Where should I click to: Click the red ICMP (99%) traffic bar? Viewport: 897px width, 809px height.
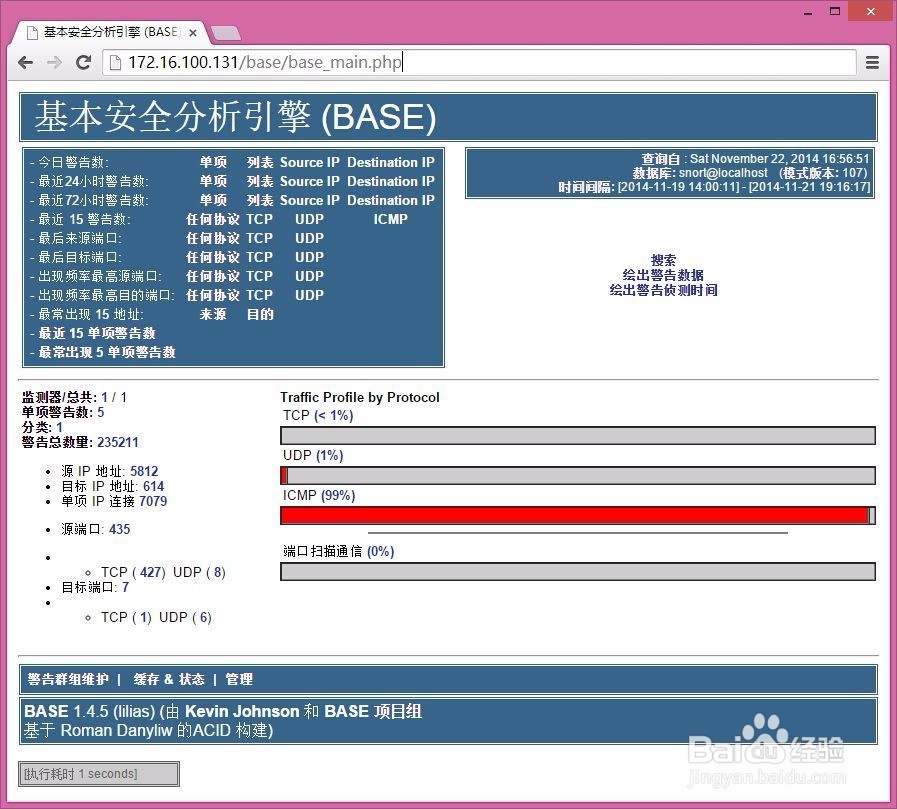coord(575,515)
